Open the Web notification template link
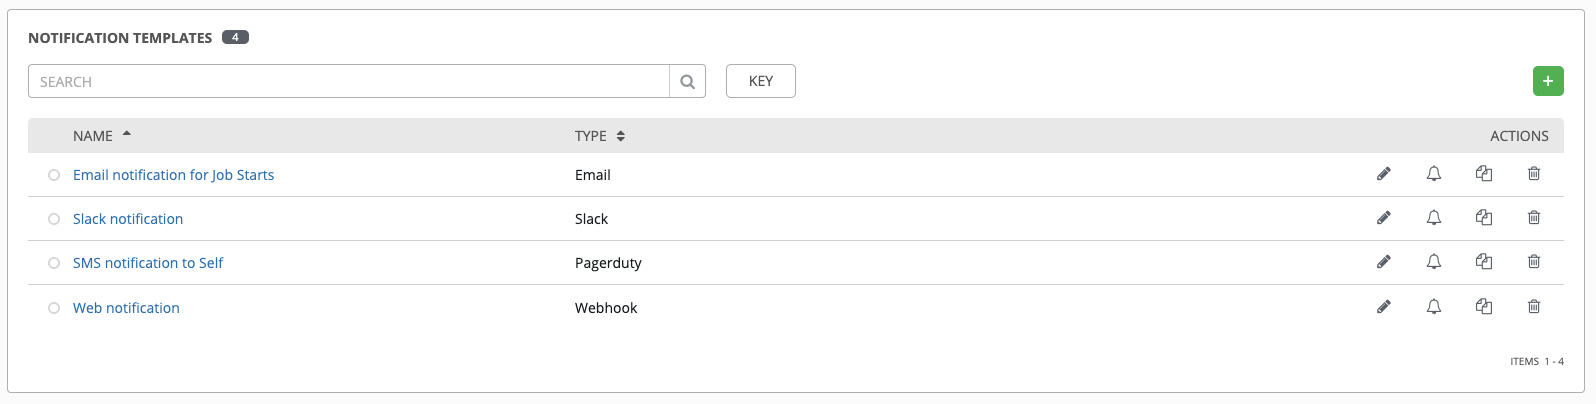Screen dimensions: 1596x404 126,308
